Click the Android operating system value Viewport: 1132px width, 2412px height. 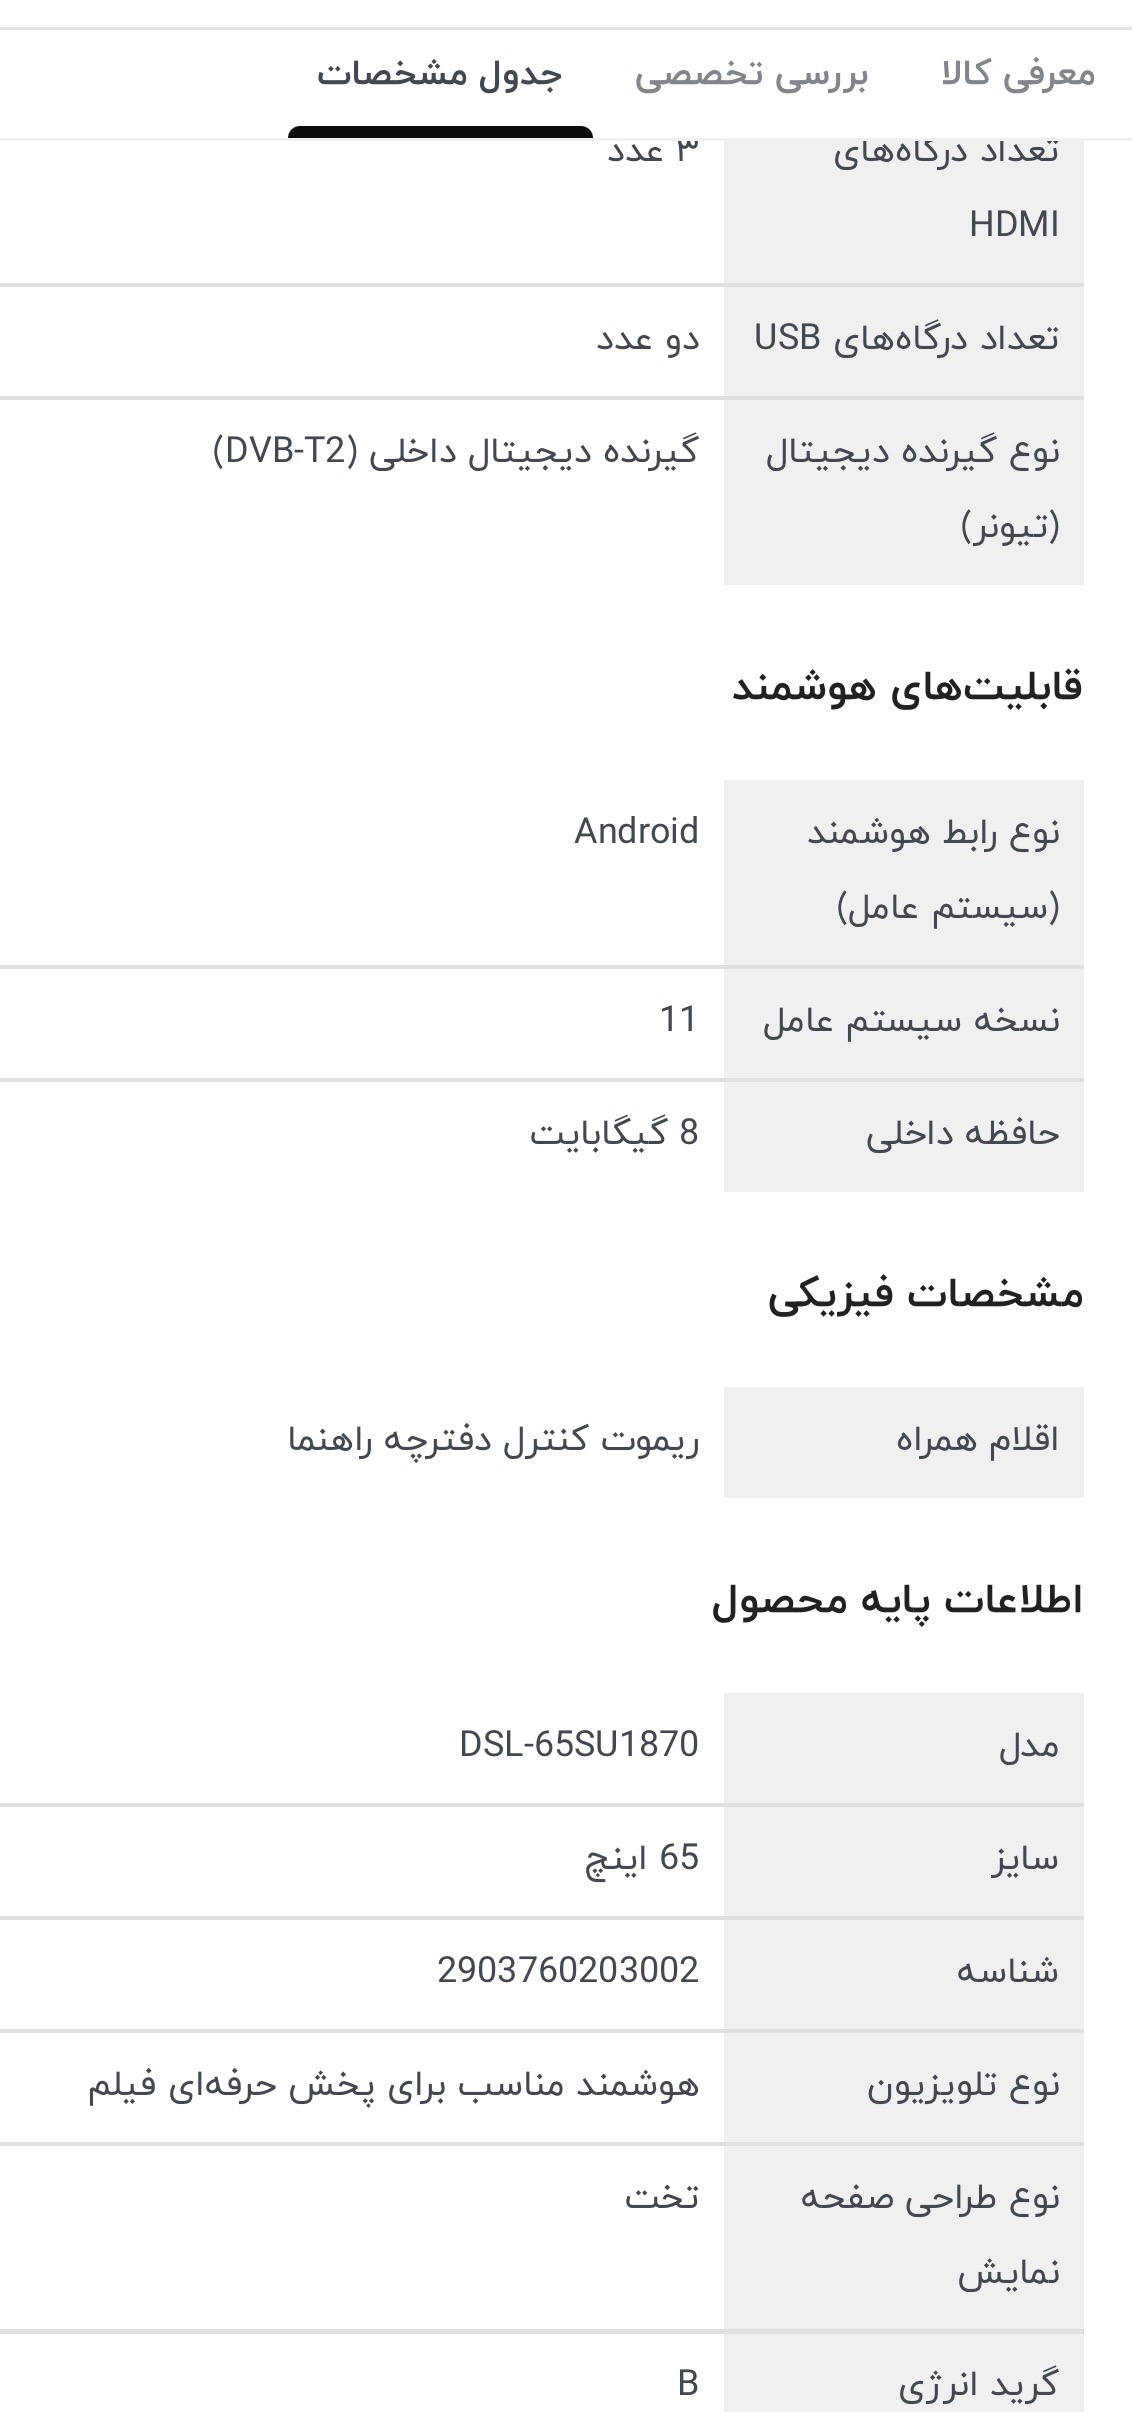point(636,831)
